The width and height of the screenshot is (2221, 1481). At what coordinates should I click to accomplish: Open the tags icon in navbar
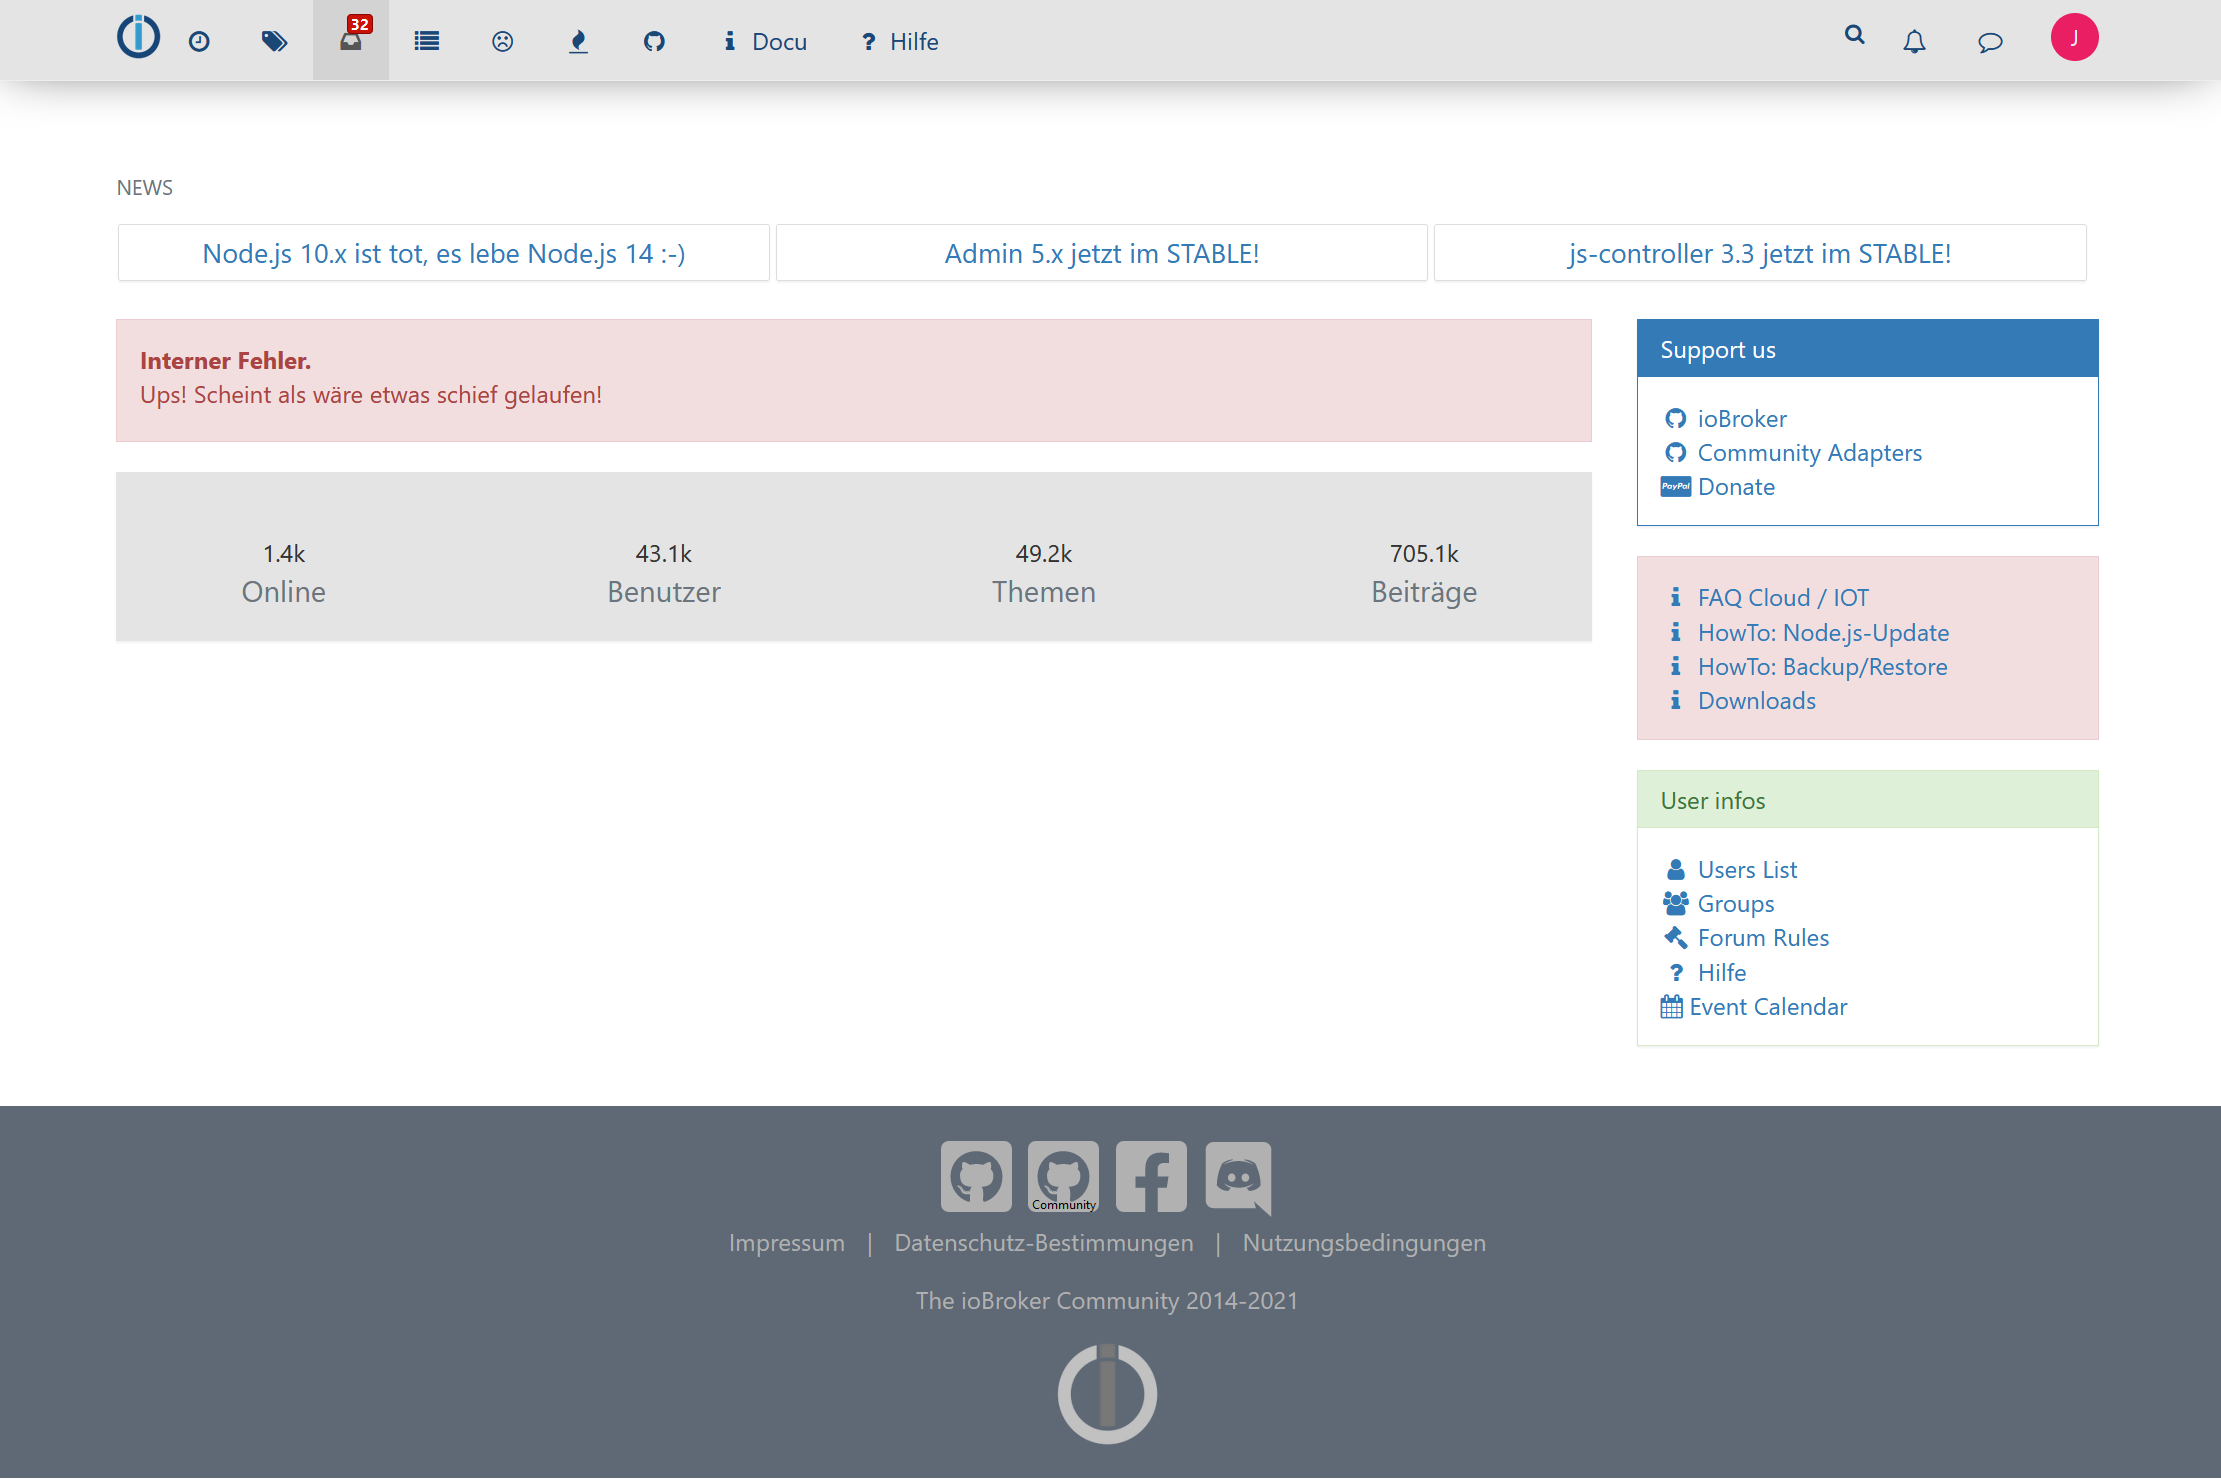pyautogui.click(x=274, y=41)
